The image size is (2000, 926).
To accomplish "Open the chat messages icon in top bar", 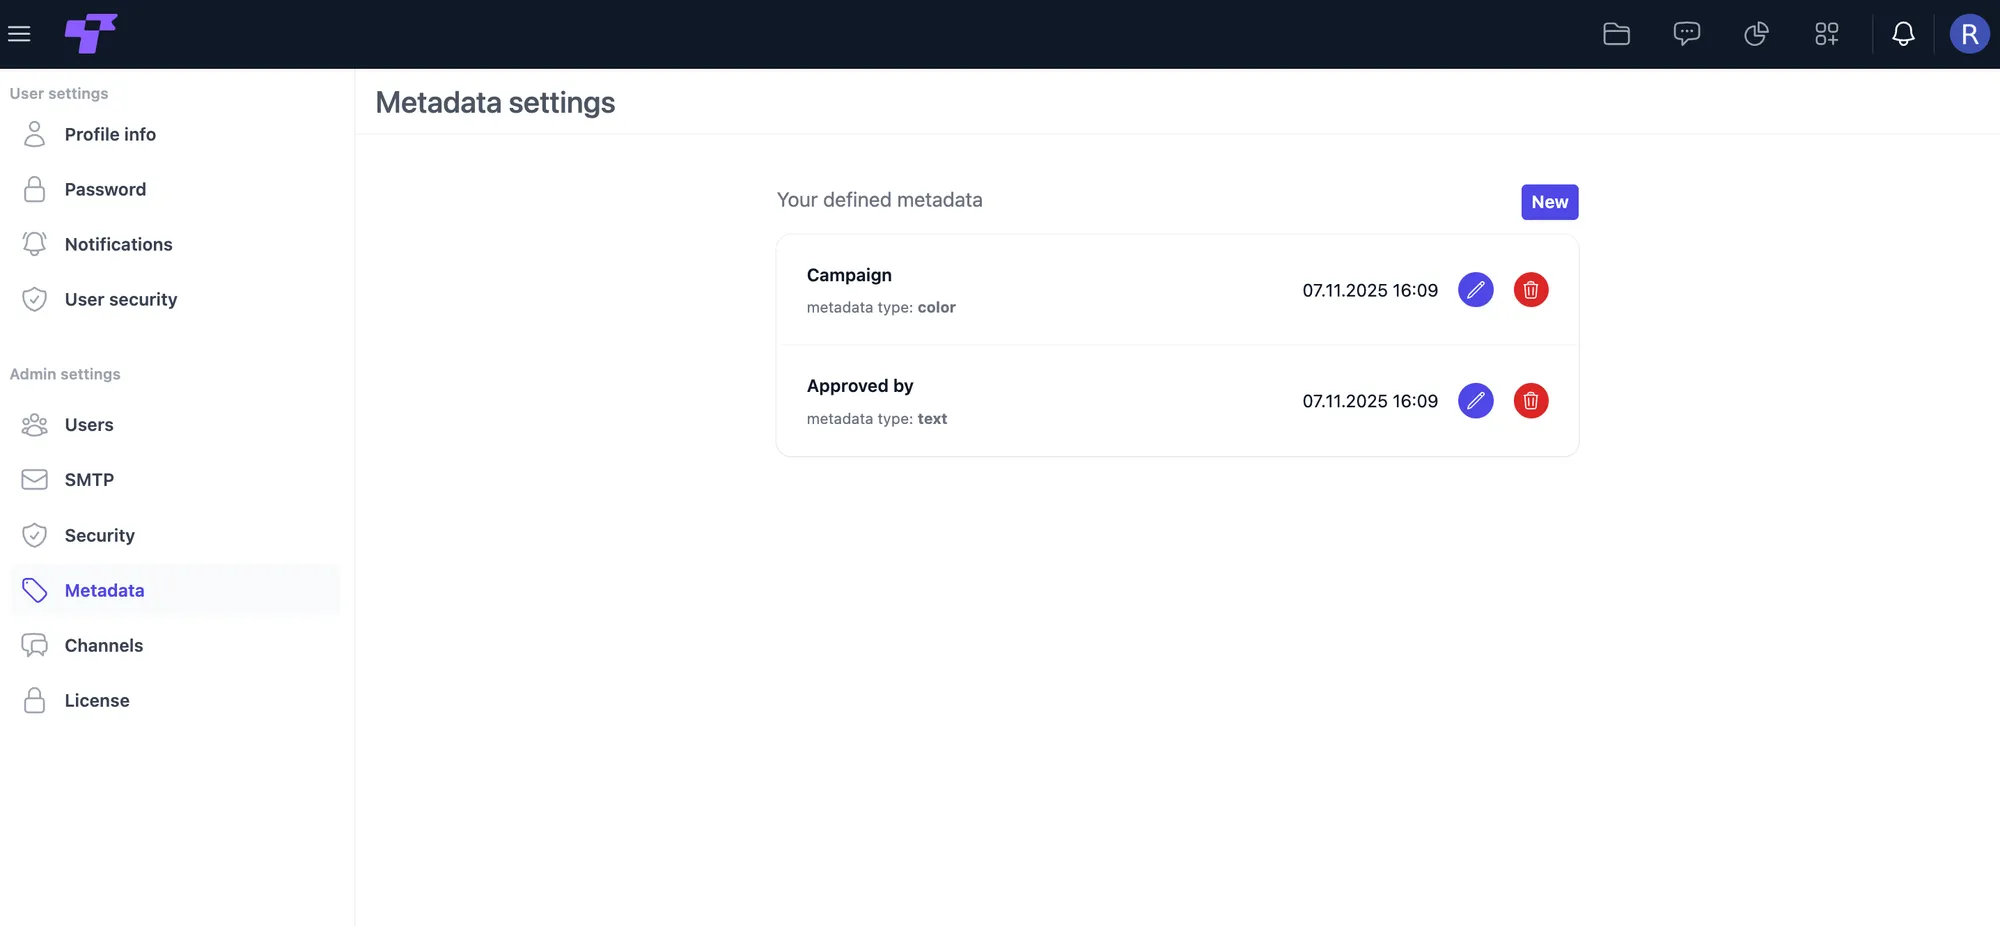I will point(1686,34).
